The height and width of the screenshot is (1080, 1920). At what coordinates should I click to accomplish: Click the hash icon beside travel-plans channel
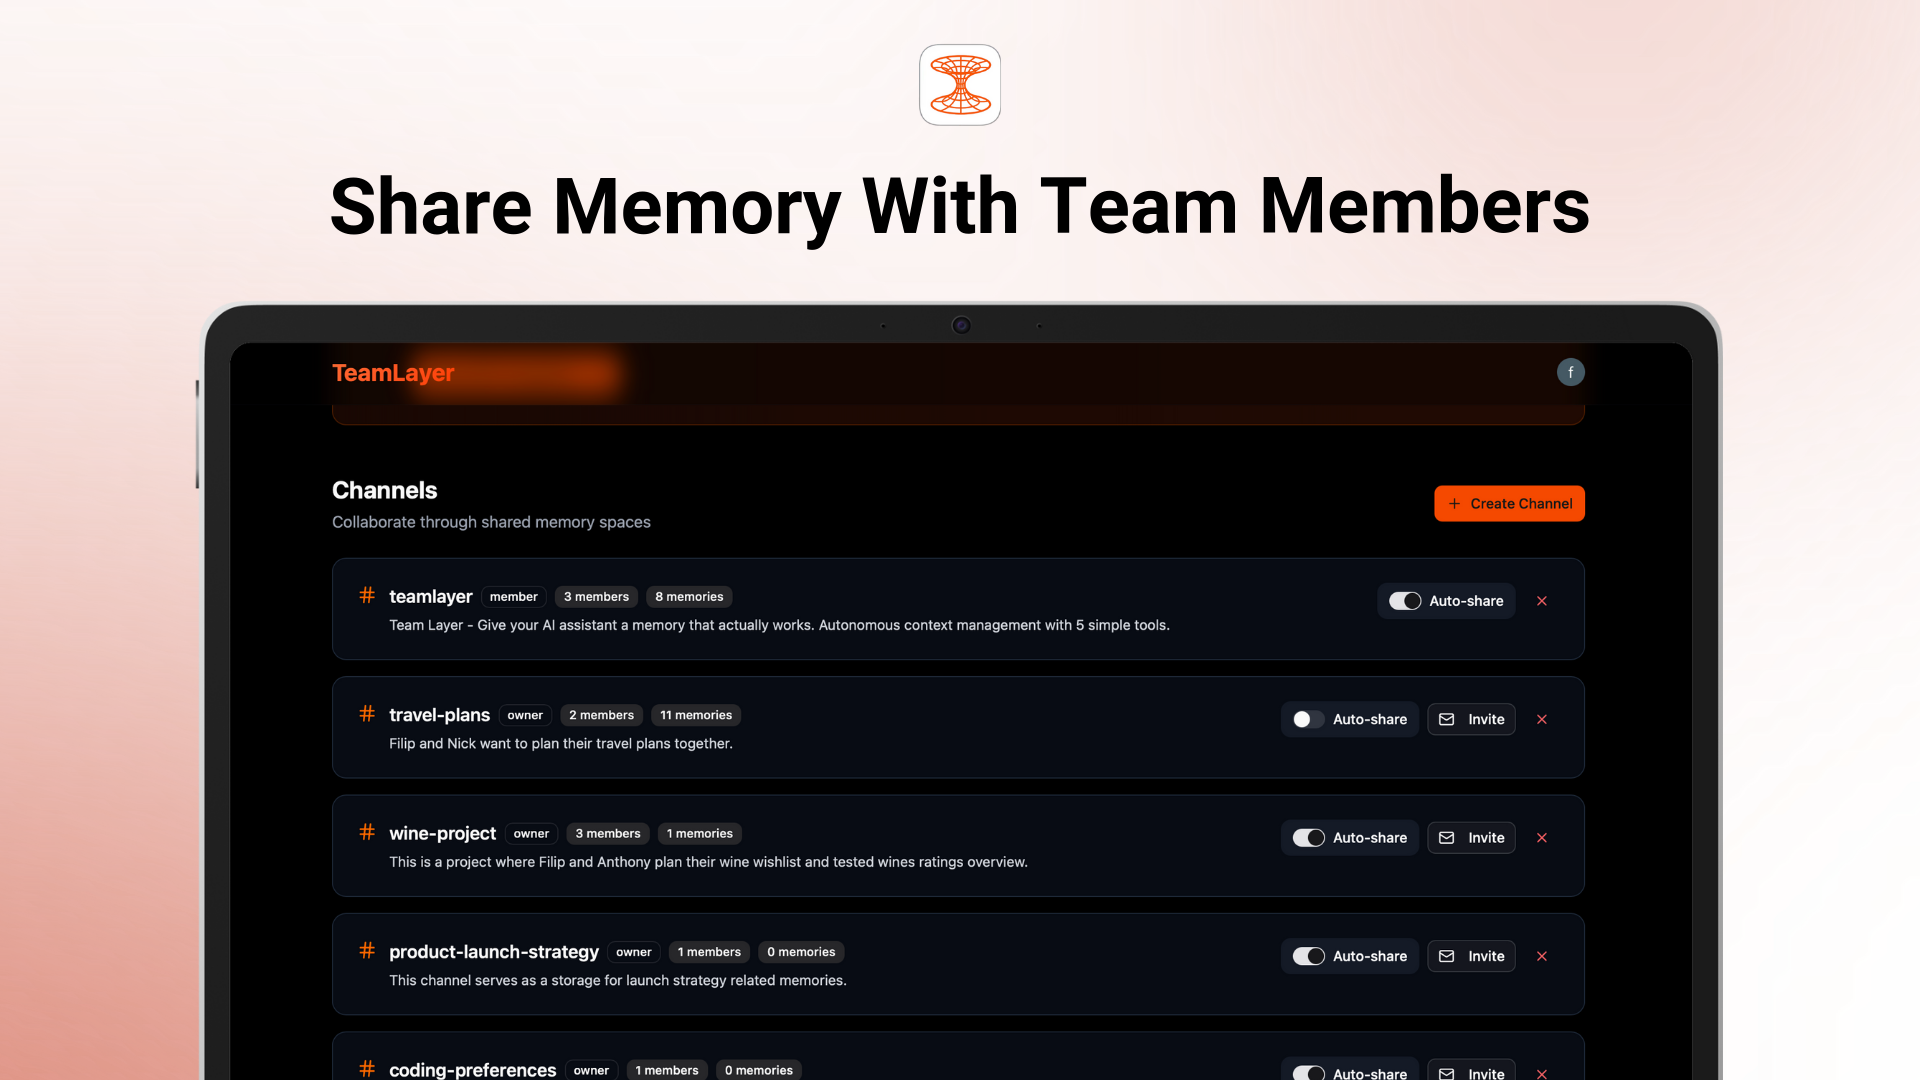pos(367,714)
